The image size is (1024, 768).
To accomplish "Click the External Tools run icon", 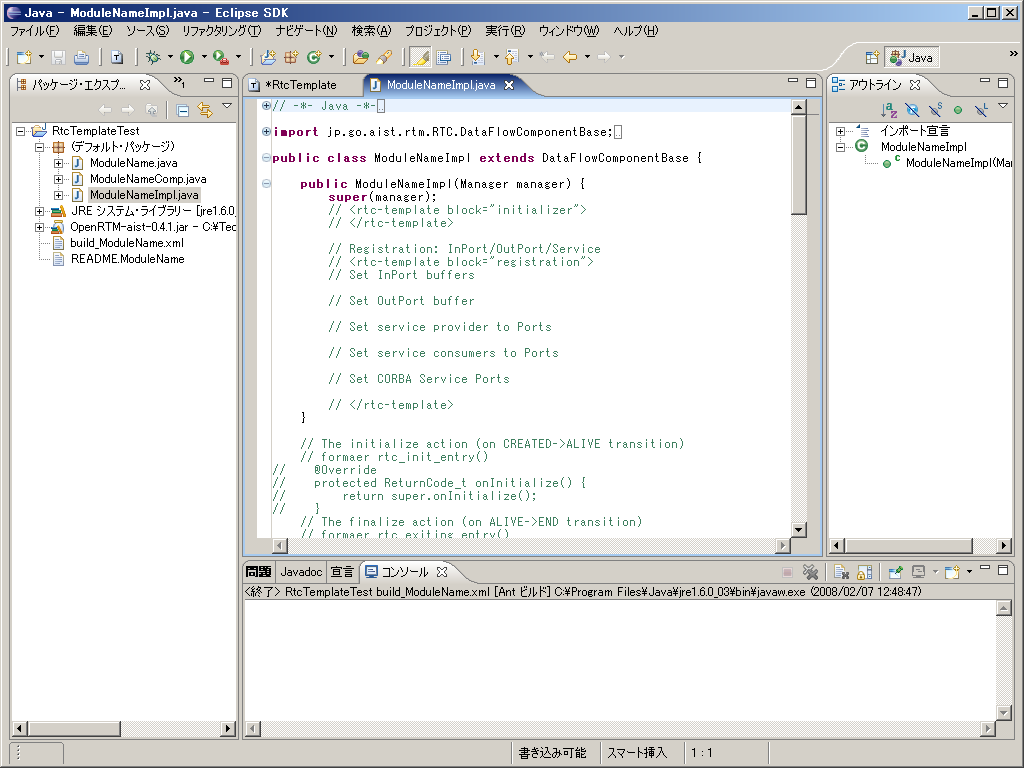I will pos(221,57).
